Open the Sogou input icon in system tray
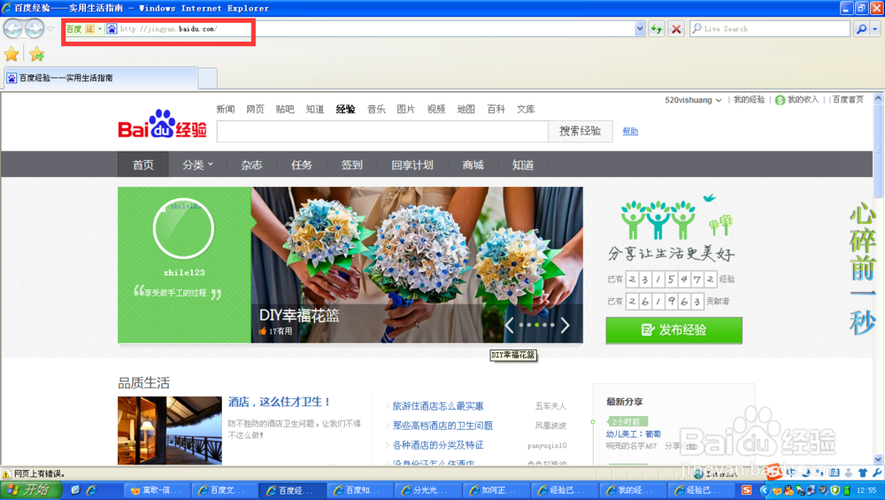 coord(747,490)
